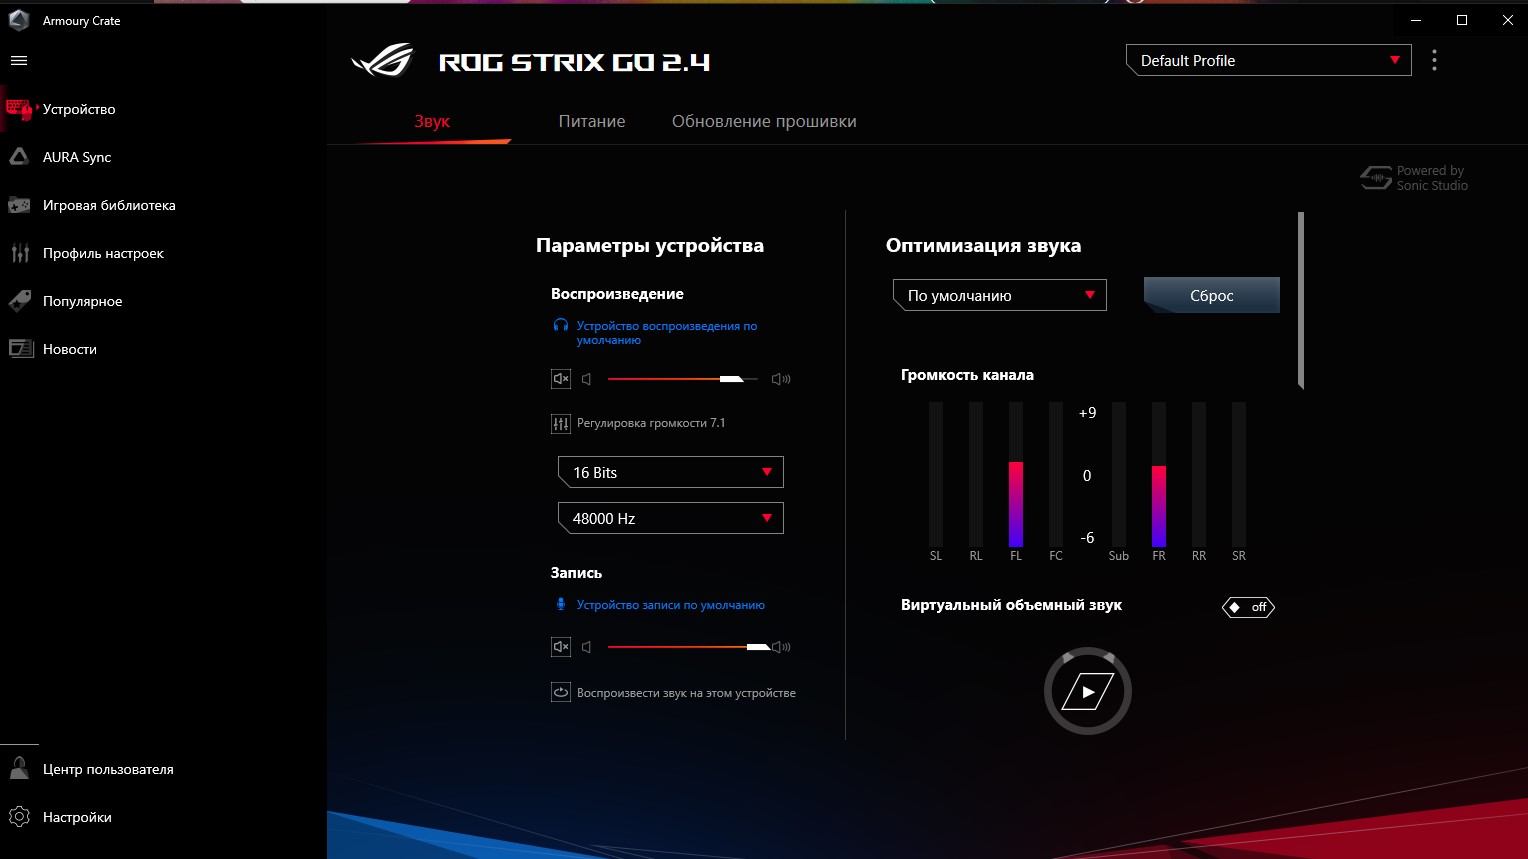Click recording high-volume speaker icon

(781, 647)
